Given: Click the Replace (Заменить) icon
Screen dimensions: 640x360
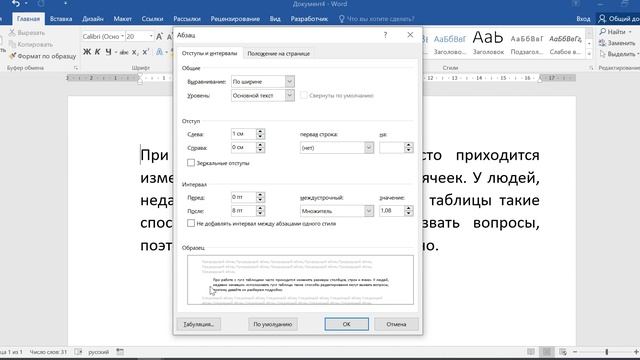Looking at the screenshot, I should (603, 42).
